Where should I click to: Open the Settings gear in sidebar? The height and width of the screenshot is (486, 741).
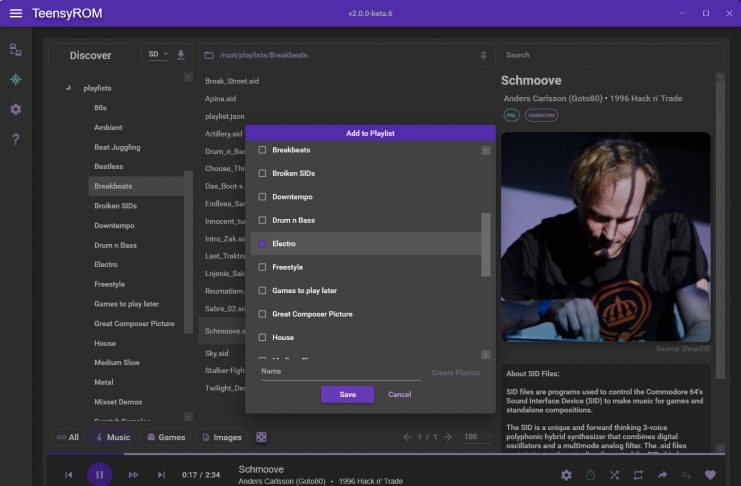(x=16, y=109)
